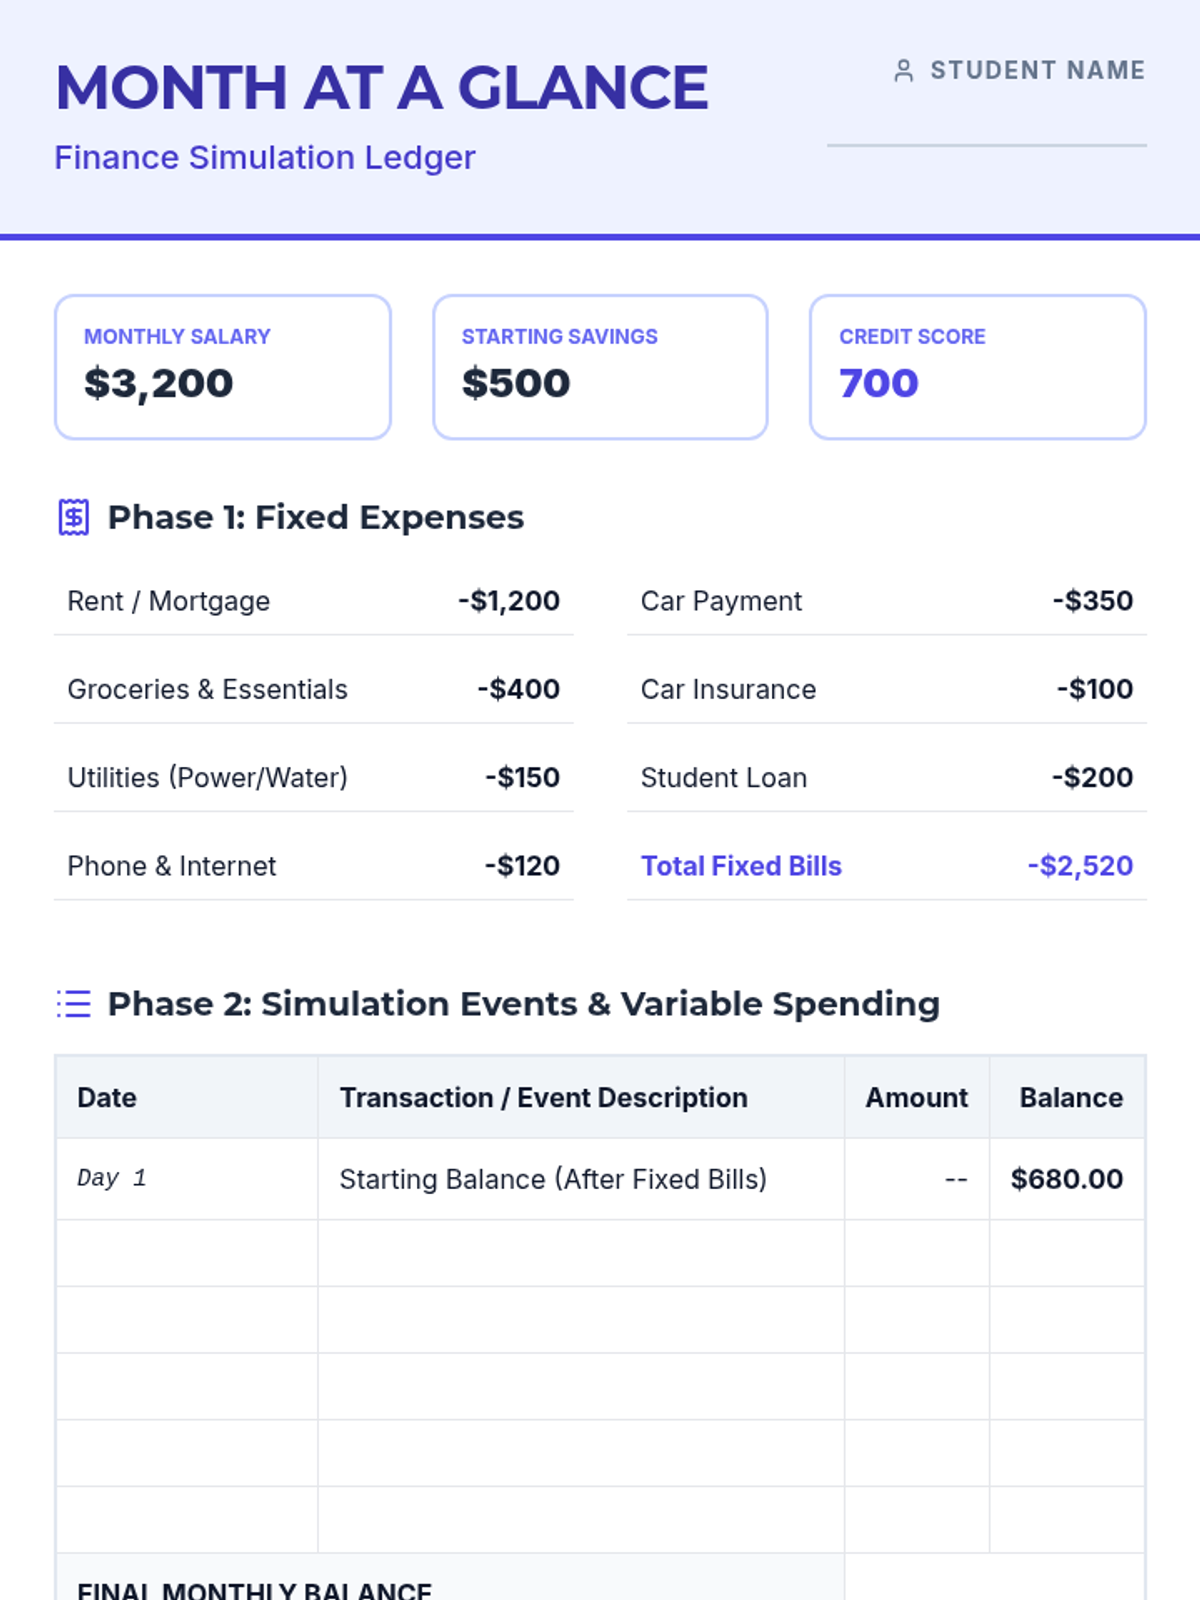Click the Balance column header
1200x1600 pixels.
pyautogui.click(x=1070, y=1098)
